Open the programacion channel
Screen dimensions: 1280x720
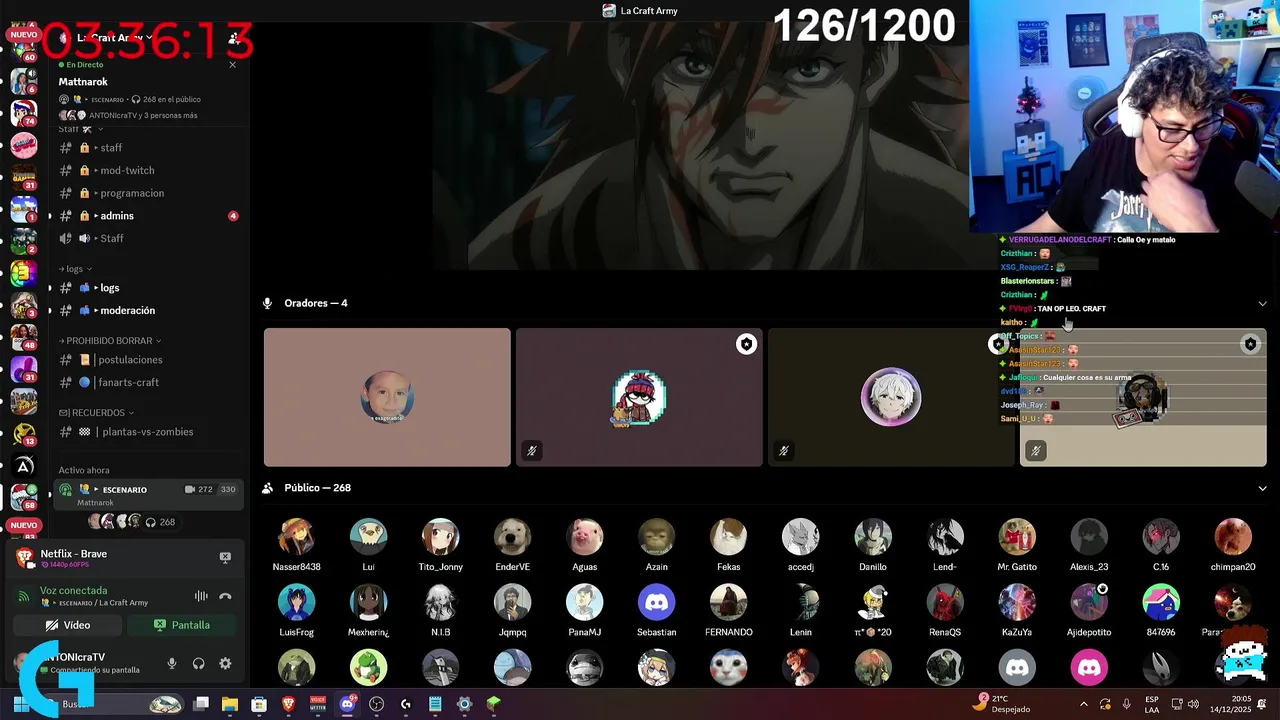pyautogui.click(x=148, y=193)
